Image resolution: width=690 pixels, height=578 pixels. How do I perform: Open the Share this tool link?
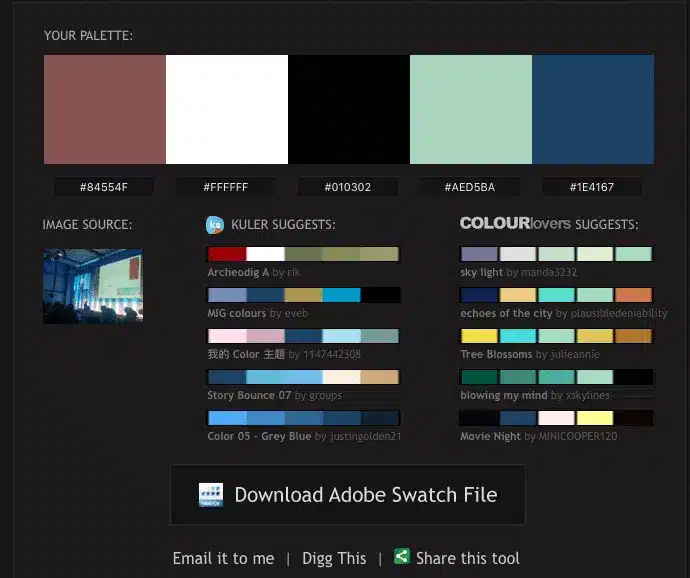(467, 558)
